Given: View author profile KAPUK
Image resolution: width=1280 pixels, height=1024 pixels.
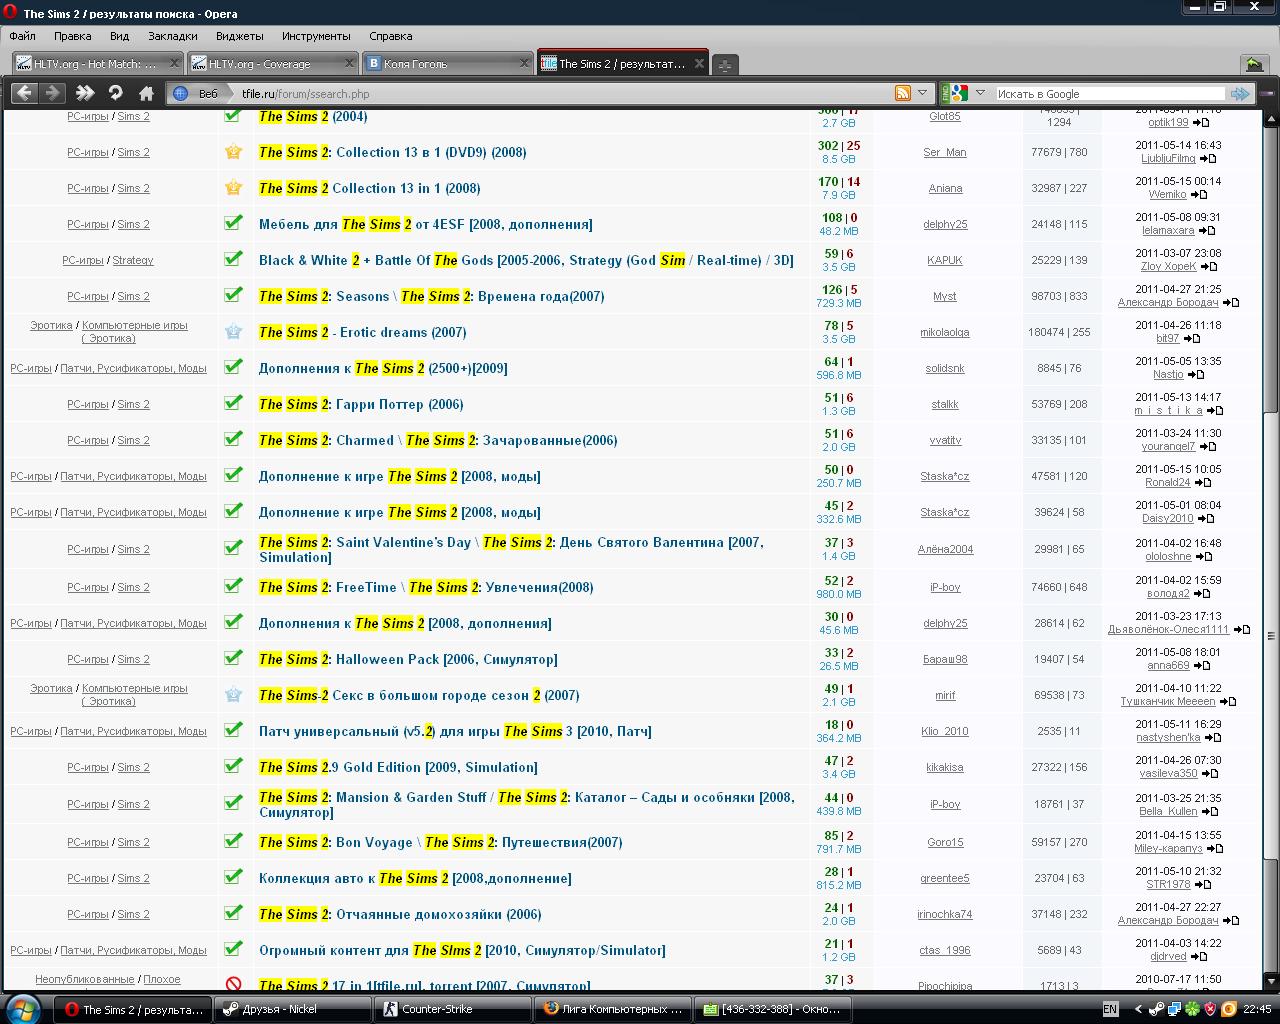Looking at the screenshot, I should pos(945,261).
